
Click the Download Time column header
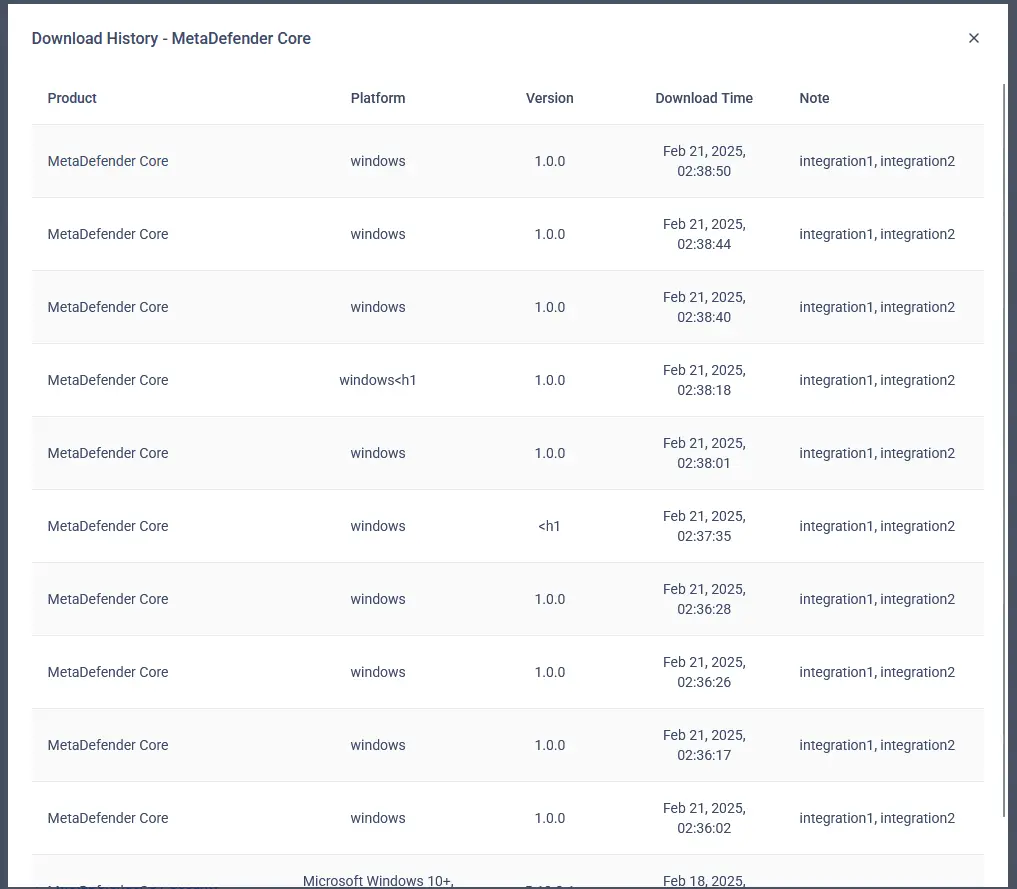pyautogui.click(x=704, y=98)
